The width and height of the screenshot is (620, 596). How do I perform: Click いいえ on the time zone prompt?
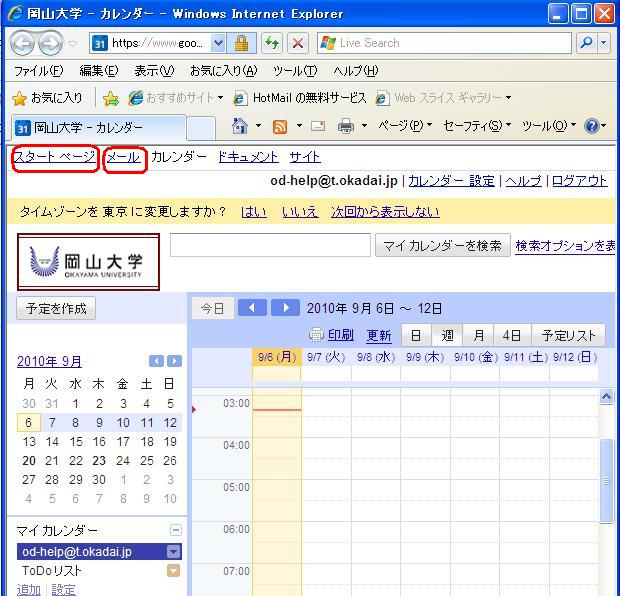coord(300,212)
